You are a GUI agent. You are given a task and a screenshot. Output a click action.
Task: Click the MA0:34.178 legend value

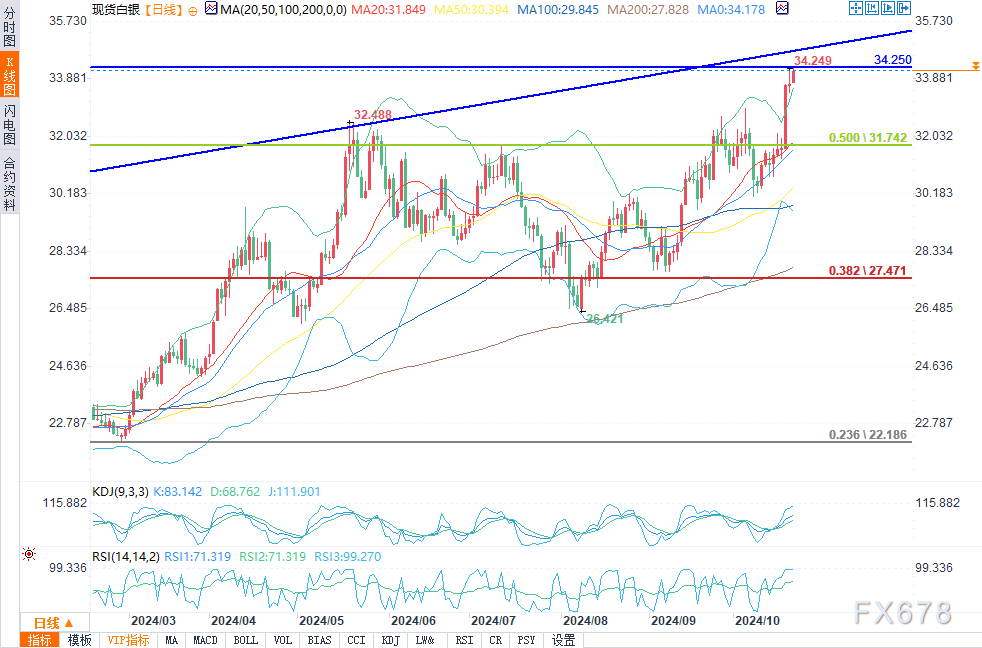point(731,9)
